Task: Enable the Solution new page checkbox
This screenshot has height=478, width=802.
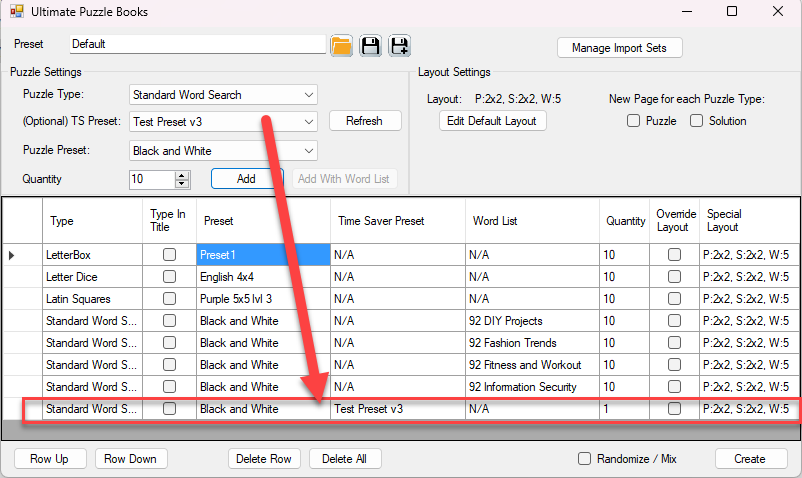Action: 696,121
